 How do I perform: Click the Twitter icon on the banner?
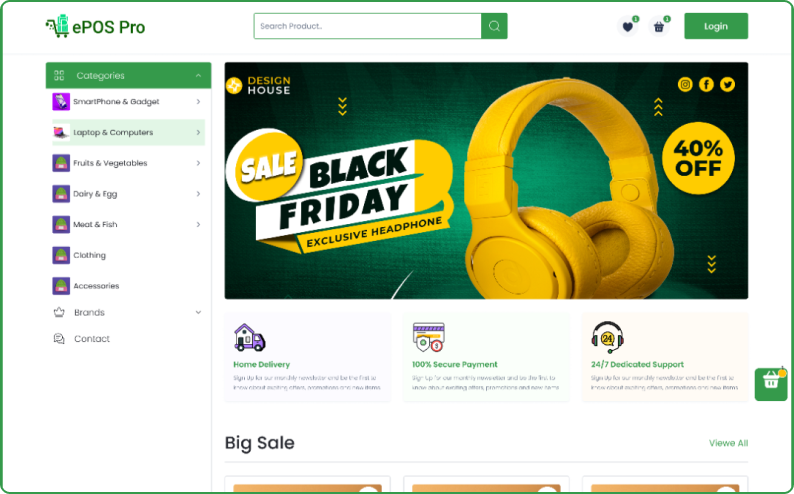[728, 85]
